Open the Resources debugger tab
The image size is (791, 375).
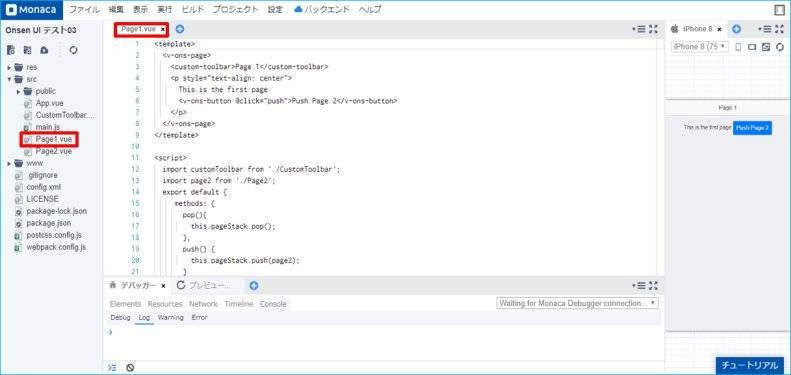click(x=165, y=304)
